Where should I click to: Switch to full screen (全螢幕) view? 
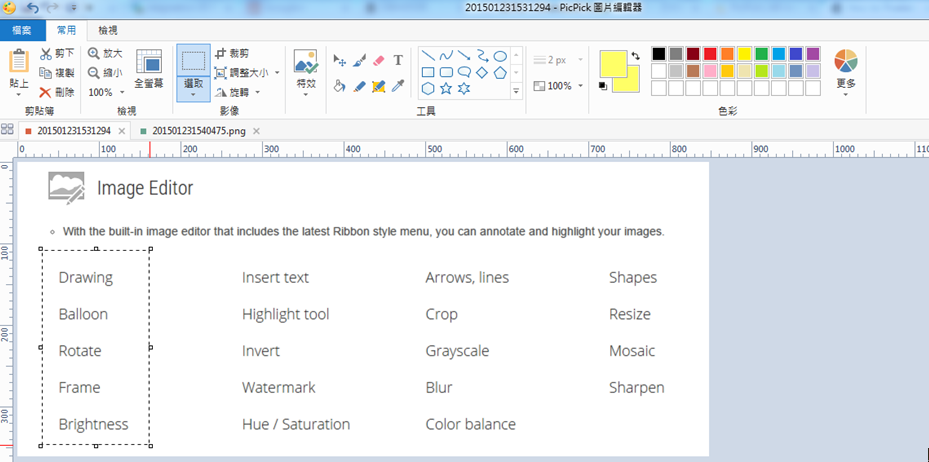(149, 69)
